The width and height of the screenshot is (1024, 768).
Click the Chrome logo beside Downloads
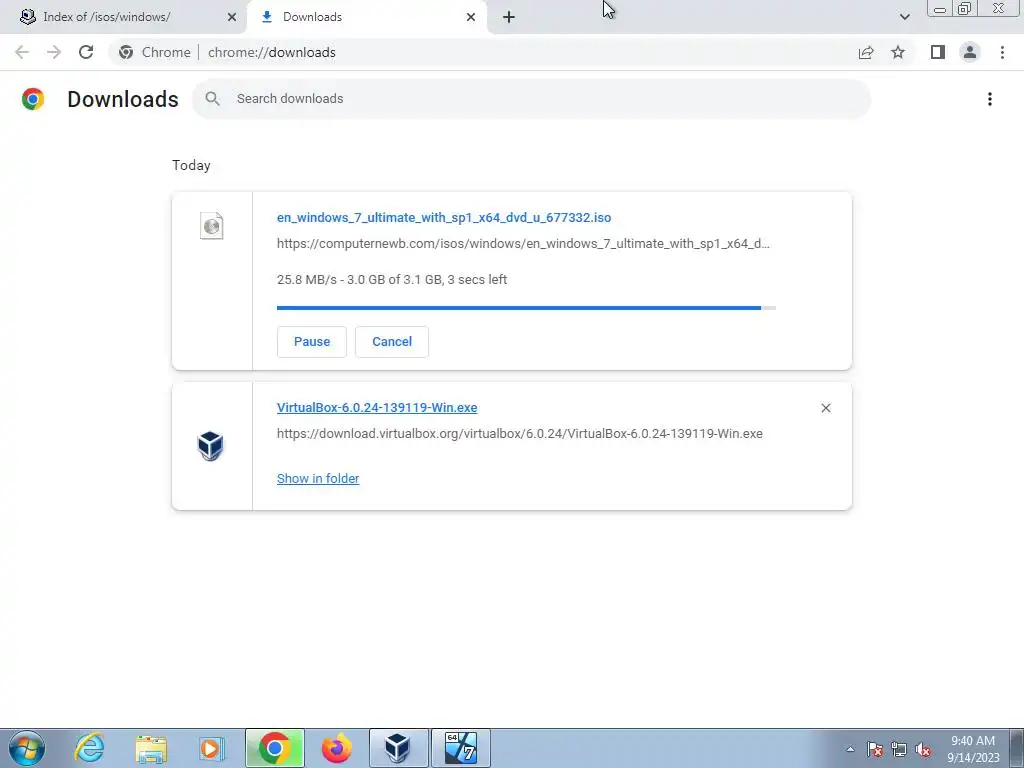[x=33, y=99]
